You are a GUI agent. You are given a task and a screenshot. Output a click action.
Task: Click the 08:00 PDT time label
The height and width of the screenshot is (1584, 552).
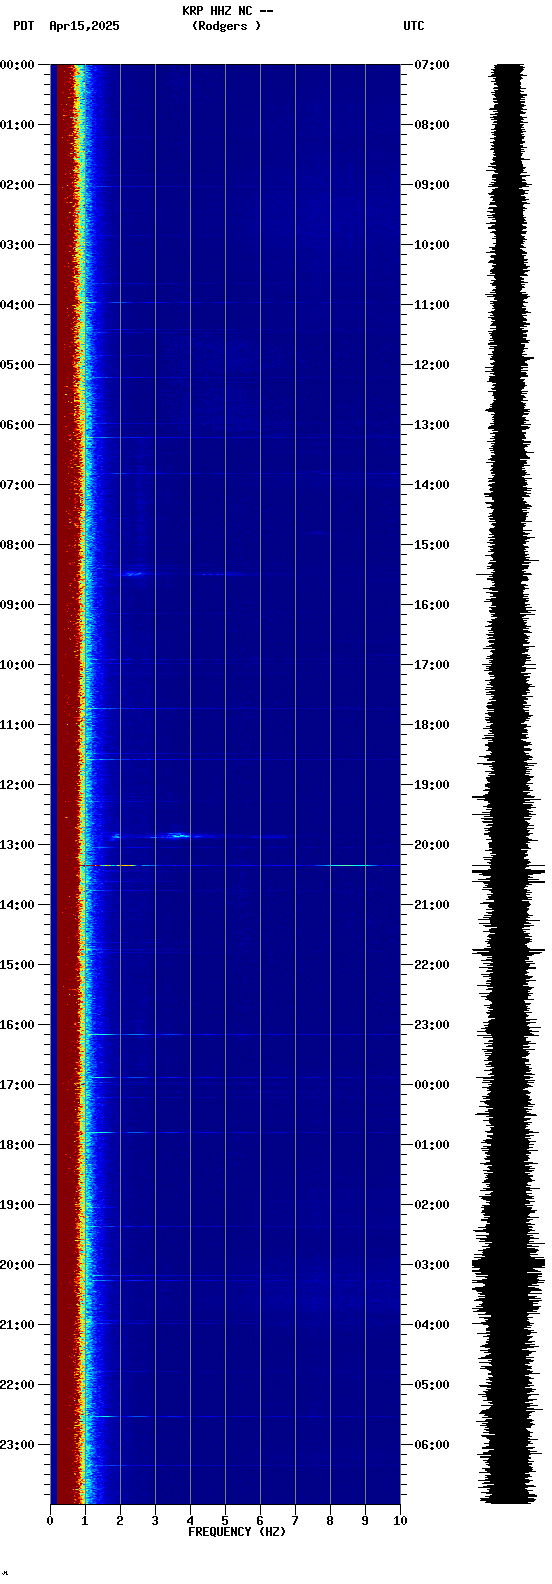18,545
